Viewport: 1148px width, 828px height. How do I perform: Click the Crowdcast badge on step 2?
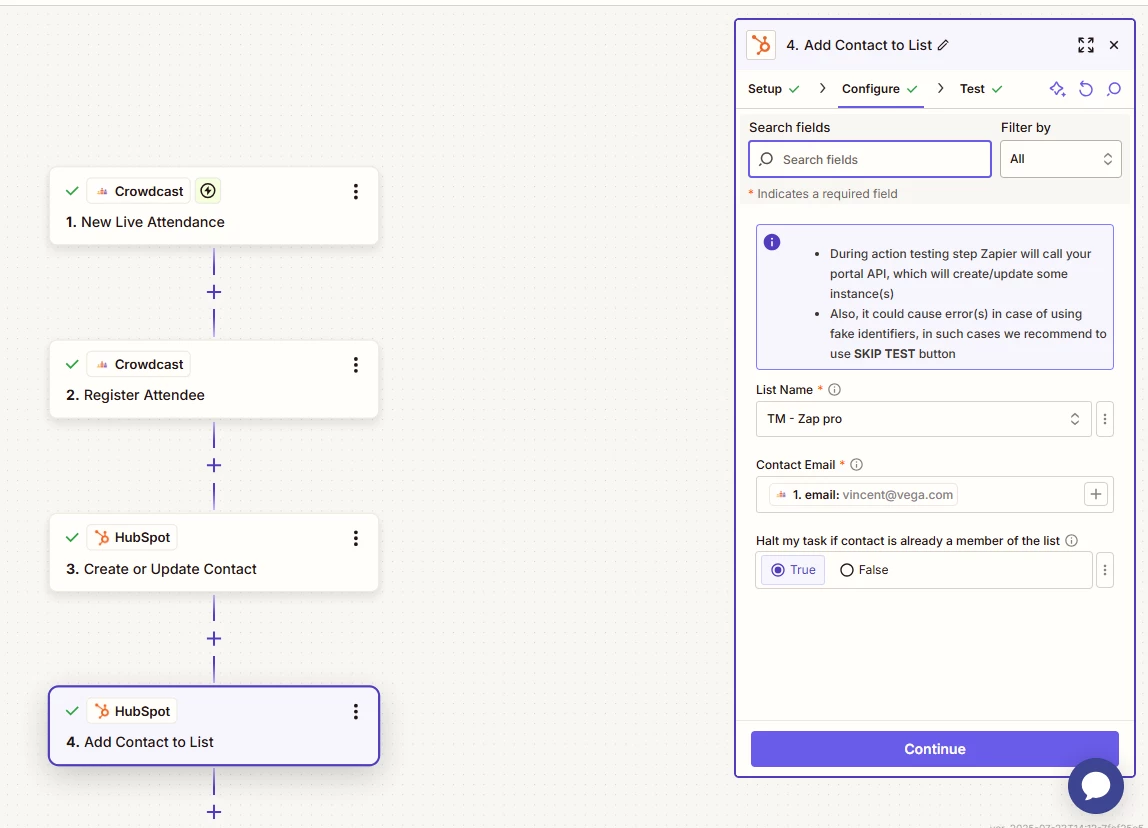(139, 365)
